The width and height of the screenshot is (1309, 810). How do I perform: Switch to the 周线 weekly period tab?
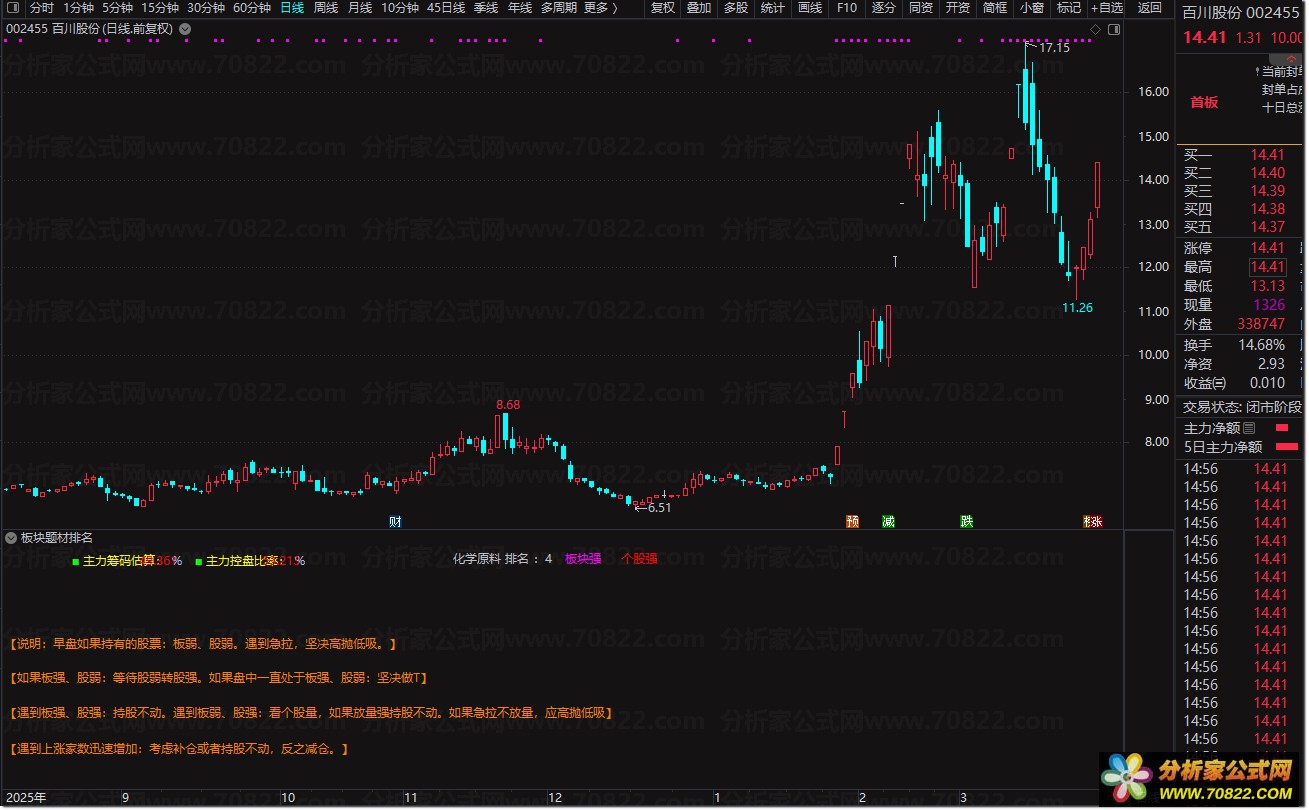tap(326, 8)
